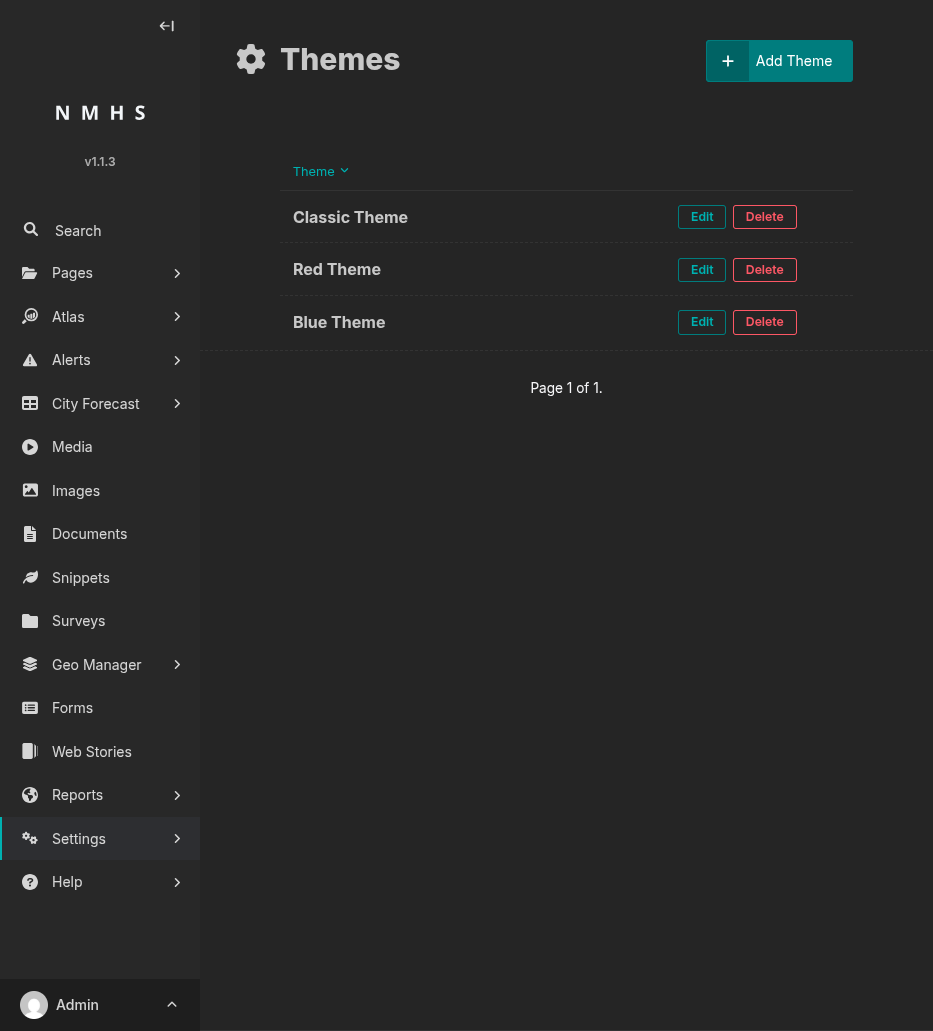Expand the Atlas submenu chevron
The height and width of the screenshot is (1031, 933).
pyautogui.click(x=177, y=316)
